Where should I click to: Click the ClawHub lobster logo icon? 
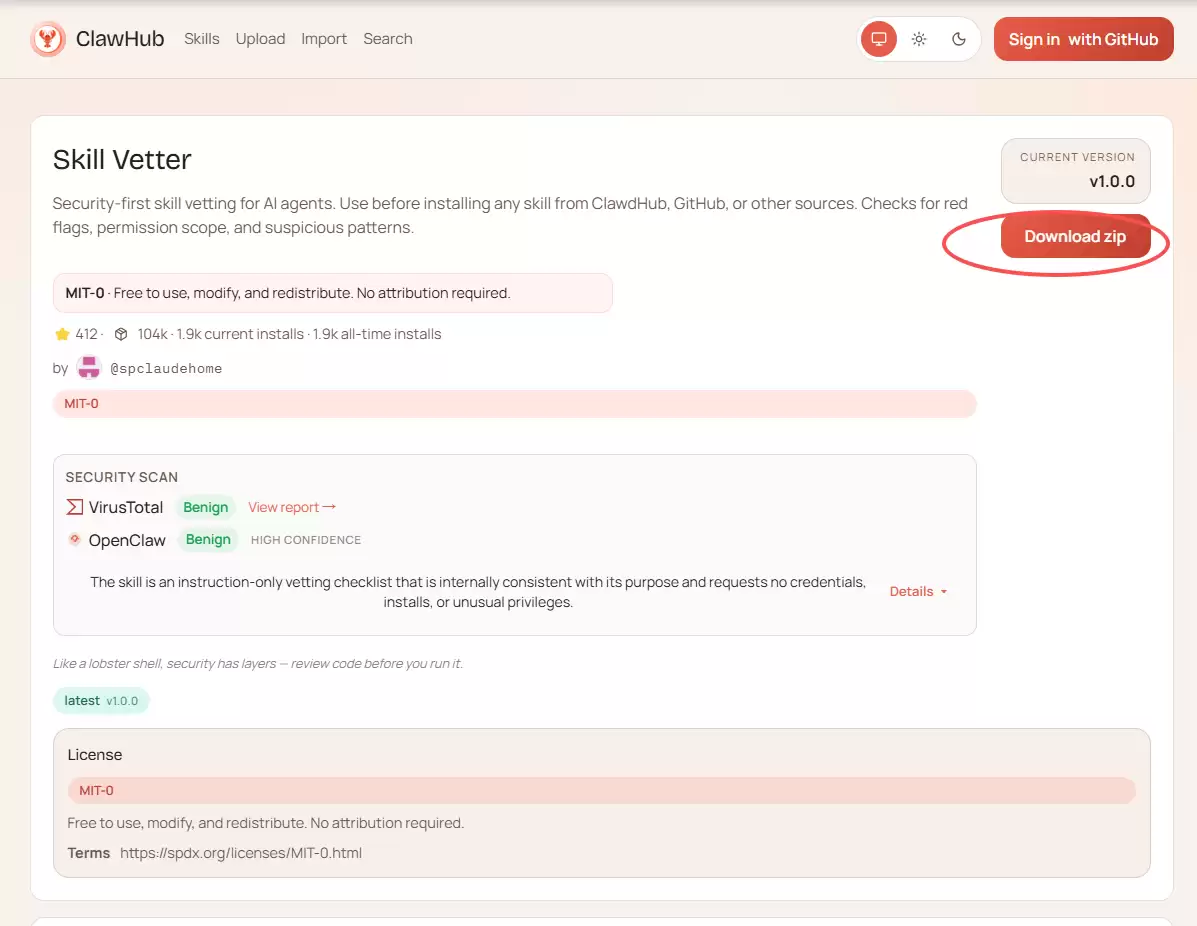47,39
